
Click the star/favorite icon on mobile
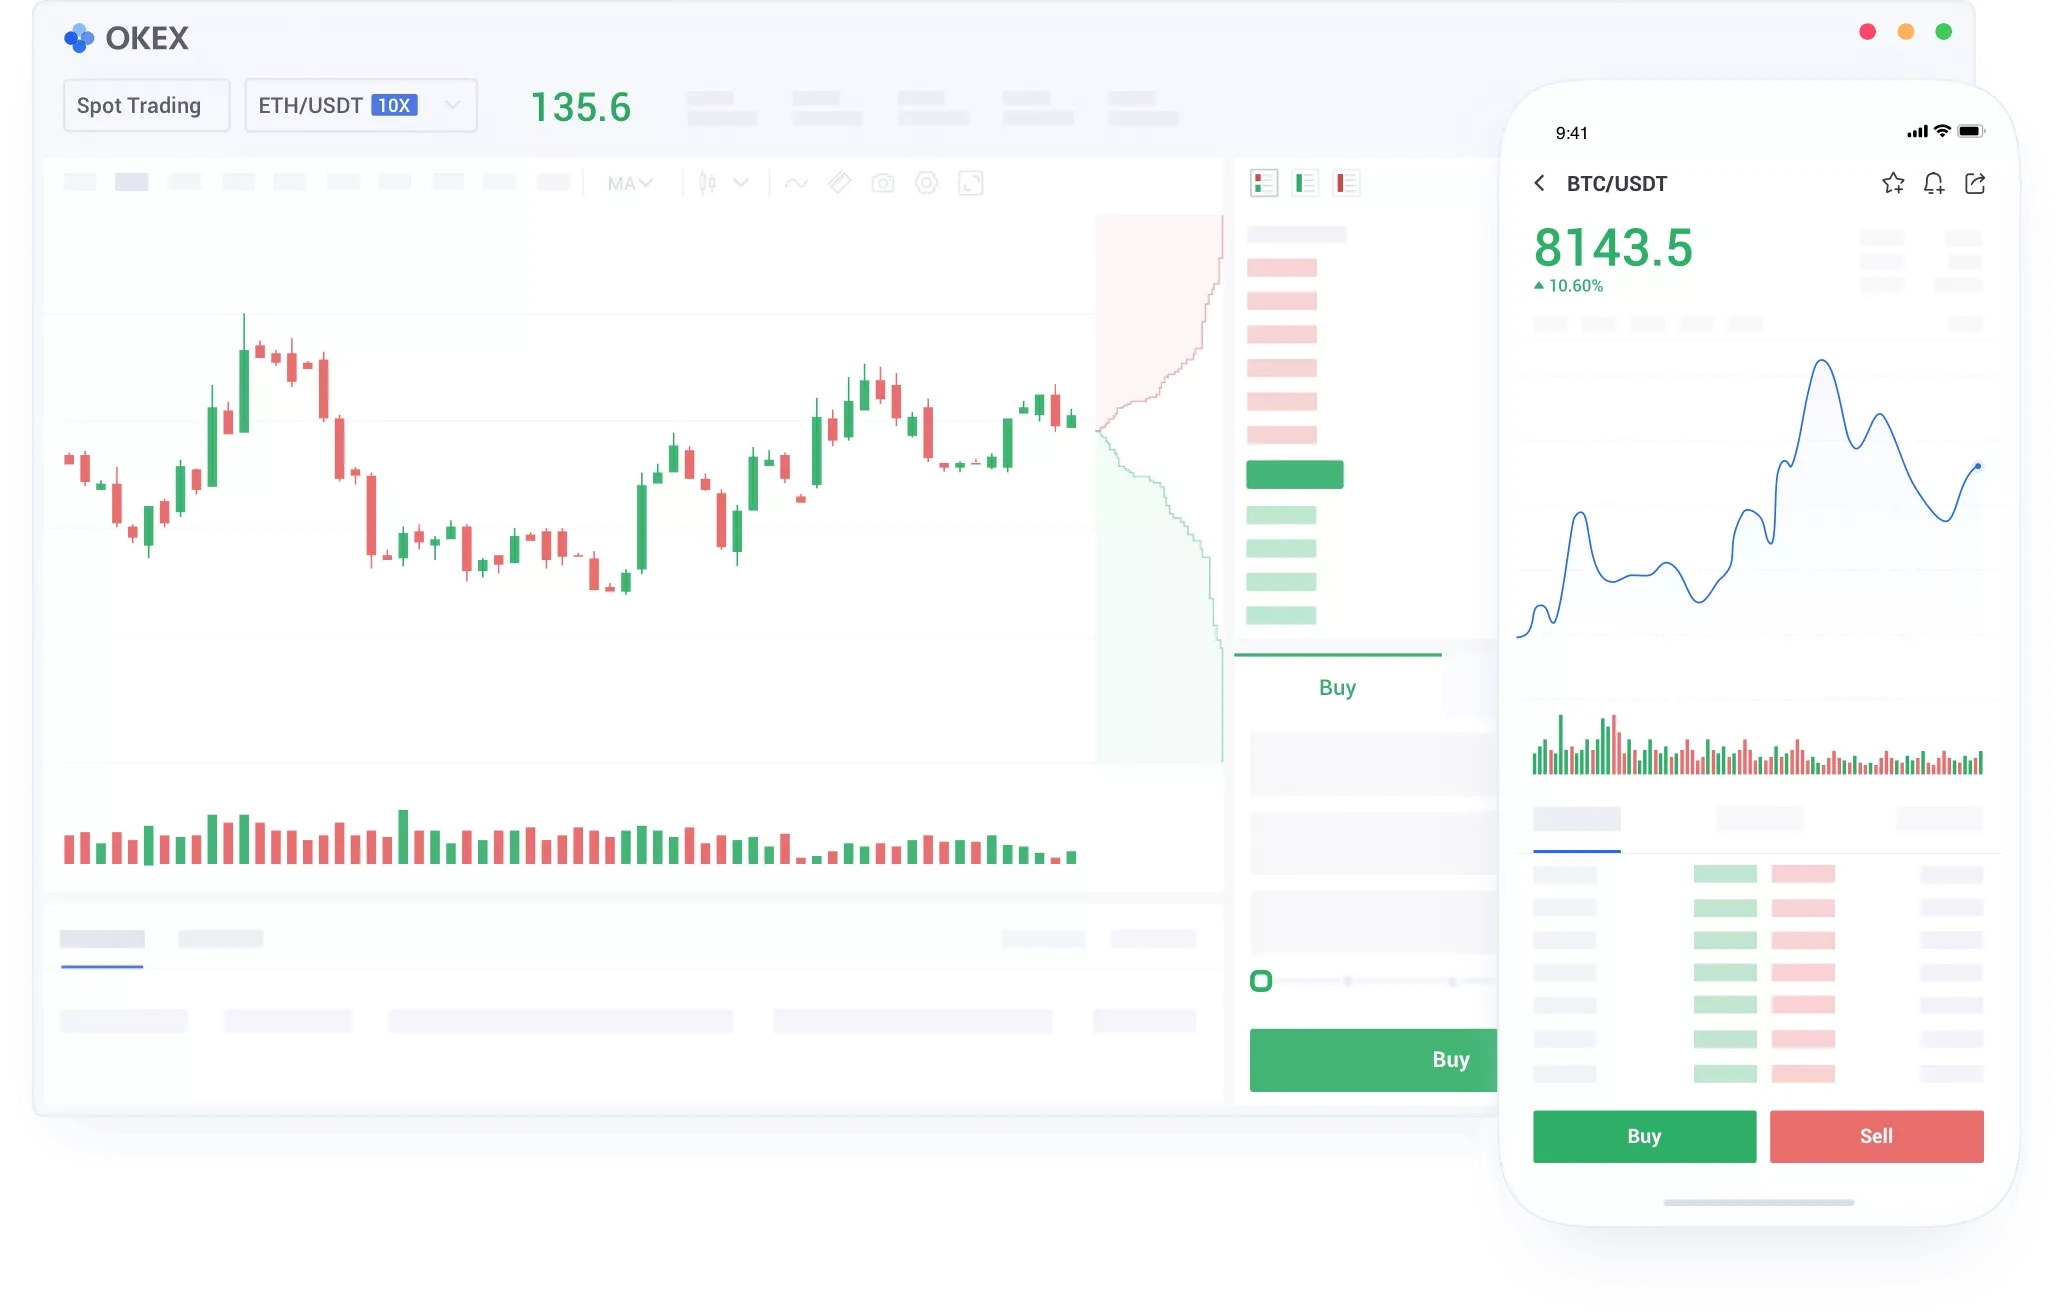click(1892, 183)
